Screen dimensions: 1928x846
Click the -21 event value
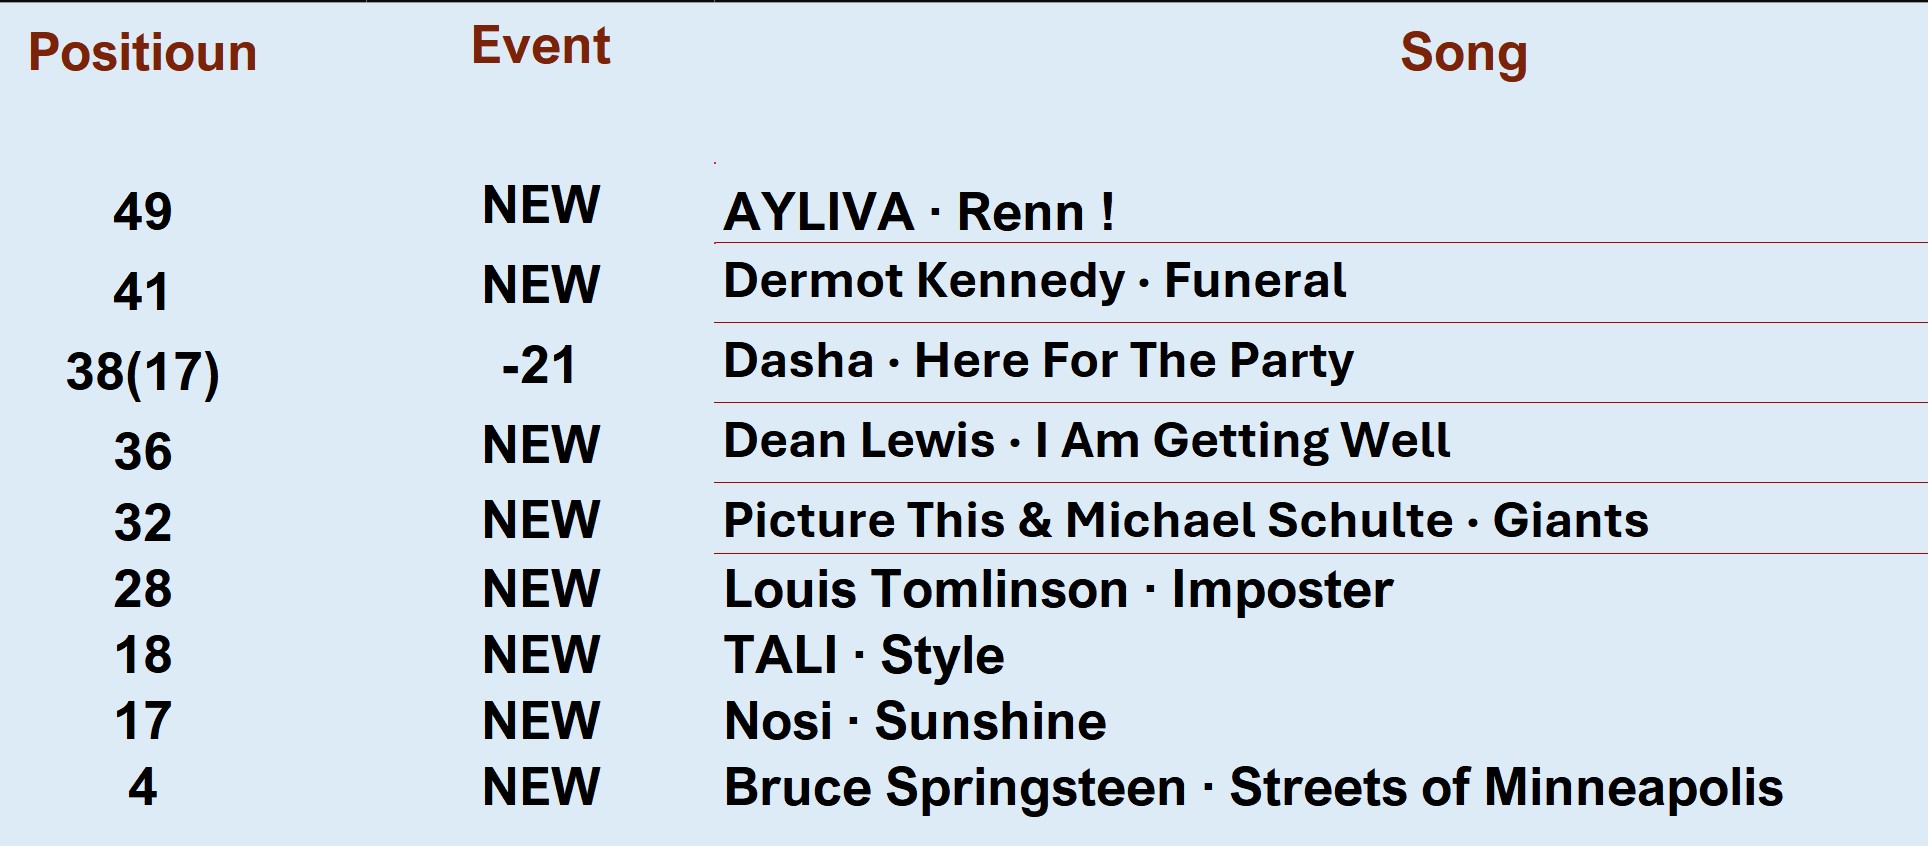[539, 365]
